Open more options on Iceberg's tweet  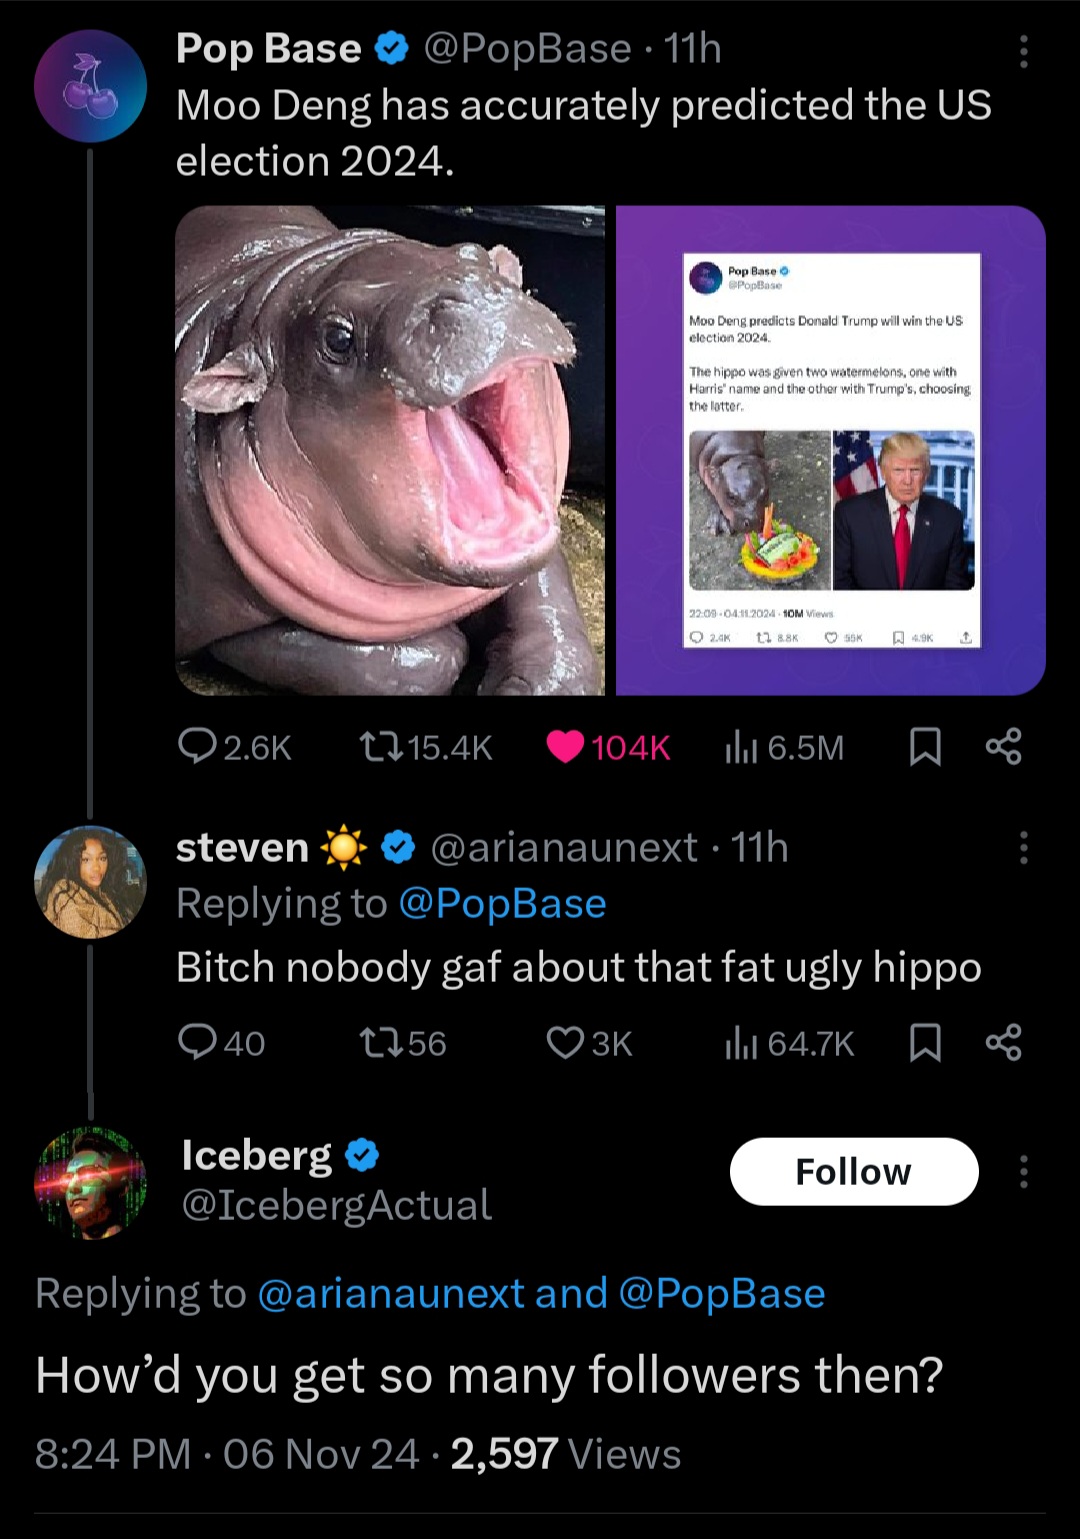[x=1023, y=1171]
